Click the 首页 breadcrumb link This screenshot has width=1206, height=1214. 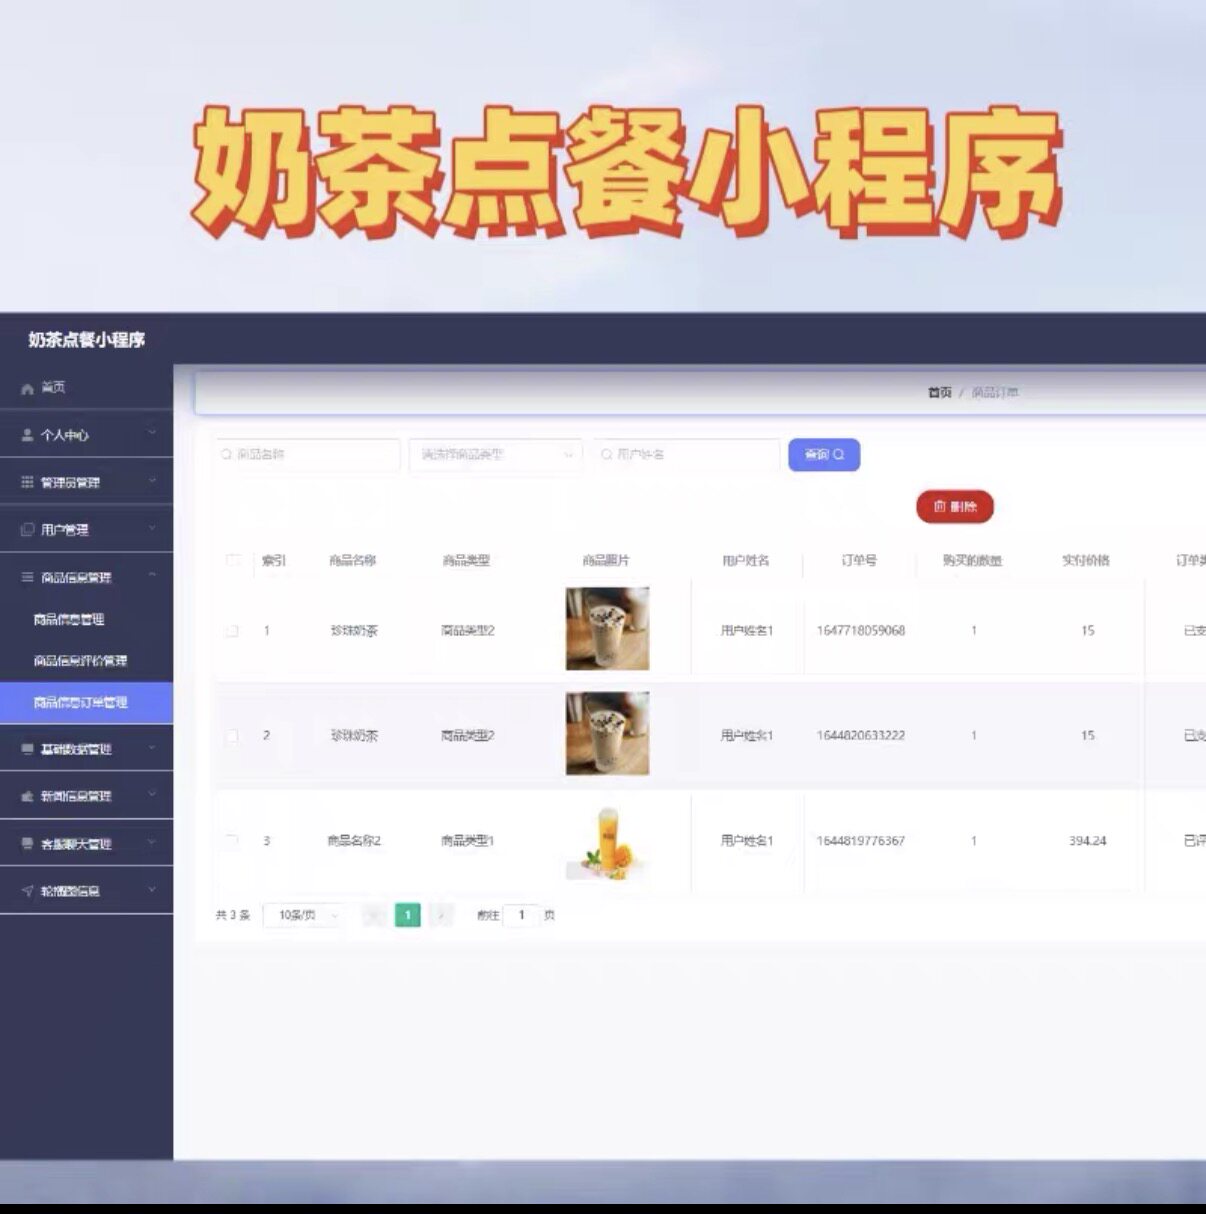click(940, 393)
